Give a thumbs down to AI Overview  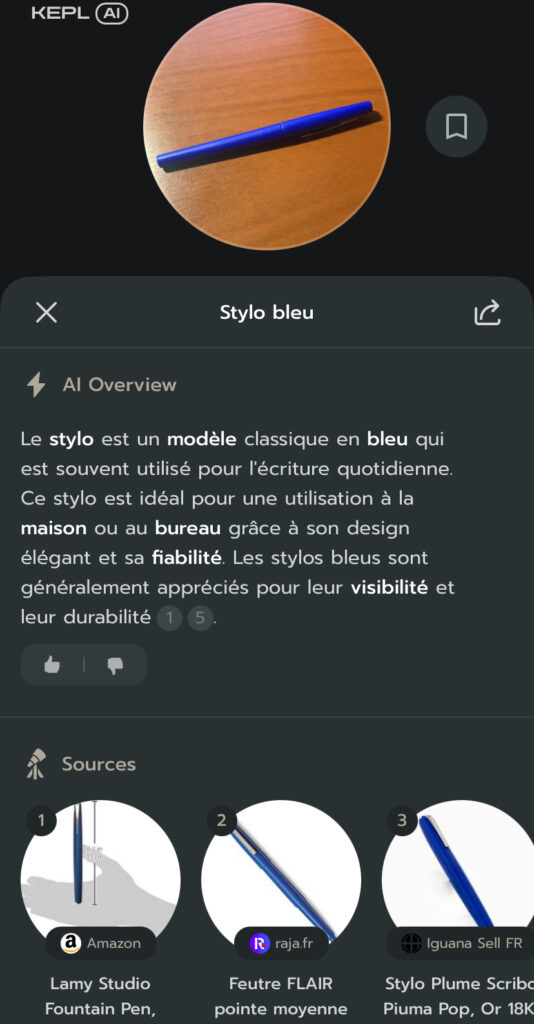(x=116, y=665)
